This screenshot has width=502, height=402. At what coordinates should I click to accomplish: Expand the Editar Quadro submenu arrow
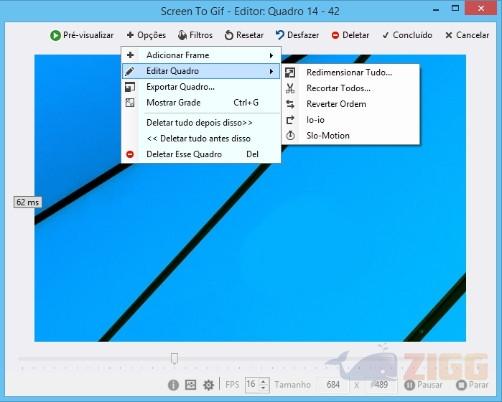click(x=272, y=71)
